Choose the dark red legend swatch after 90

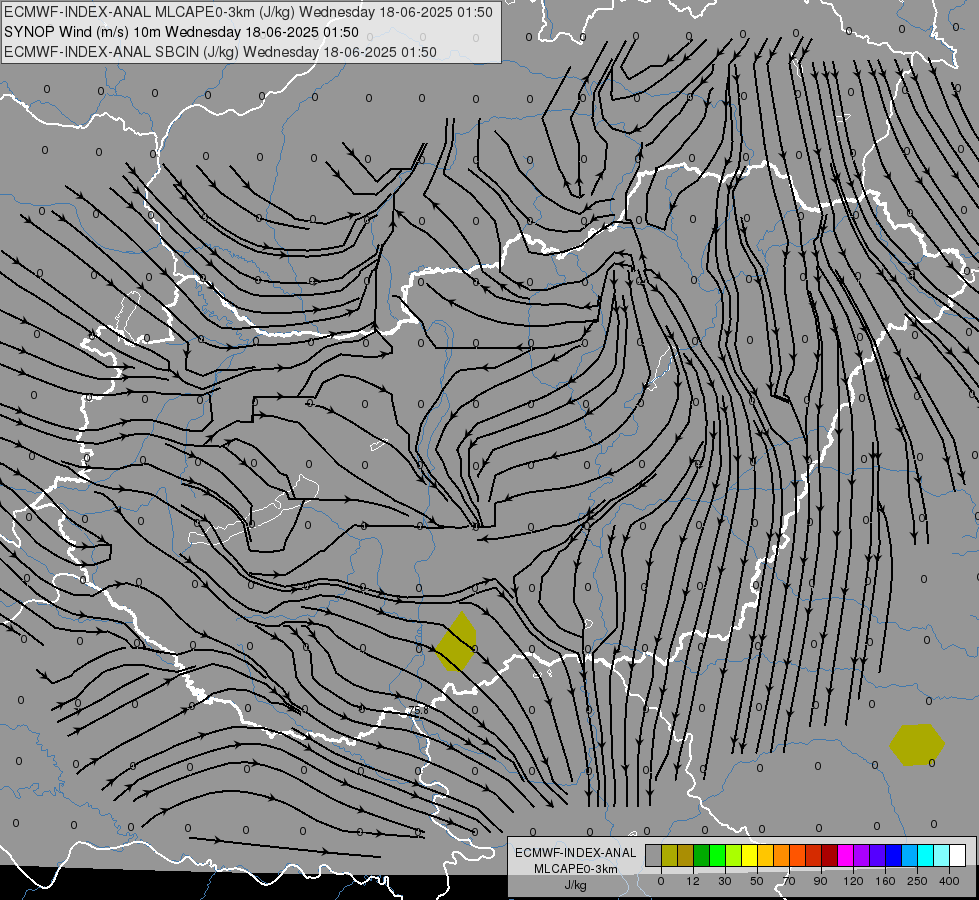pyautogui.click(x=830, y=856)
